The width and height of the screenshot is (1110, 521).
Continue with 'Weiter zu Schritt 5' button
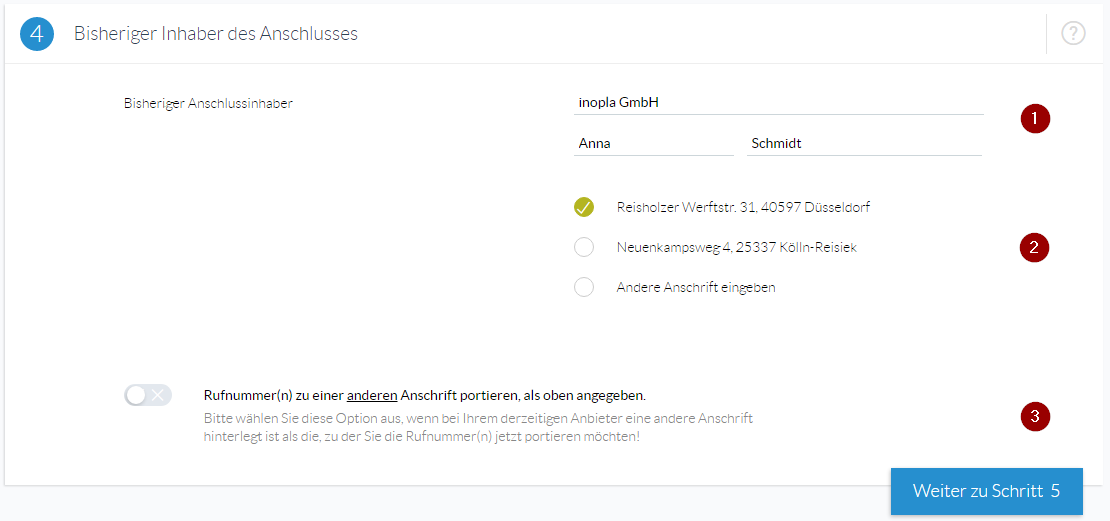coord(987,491)
